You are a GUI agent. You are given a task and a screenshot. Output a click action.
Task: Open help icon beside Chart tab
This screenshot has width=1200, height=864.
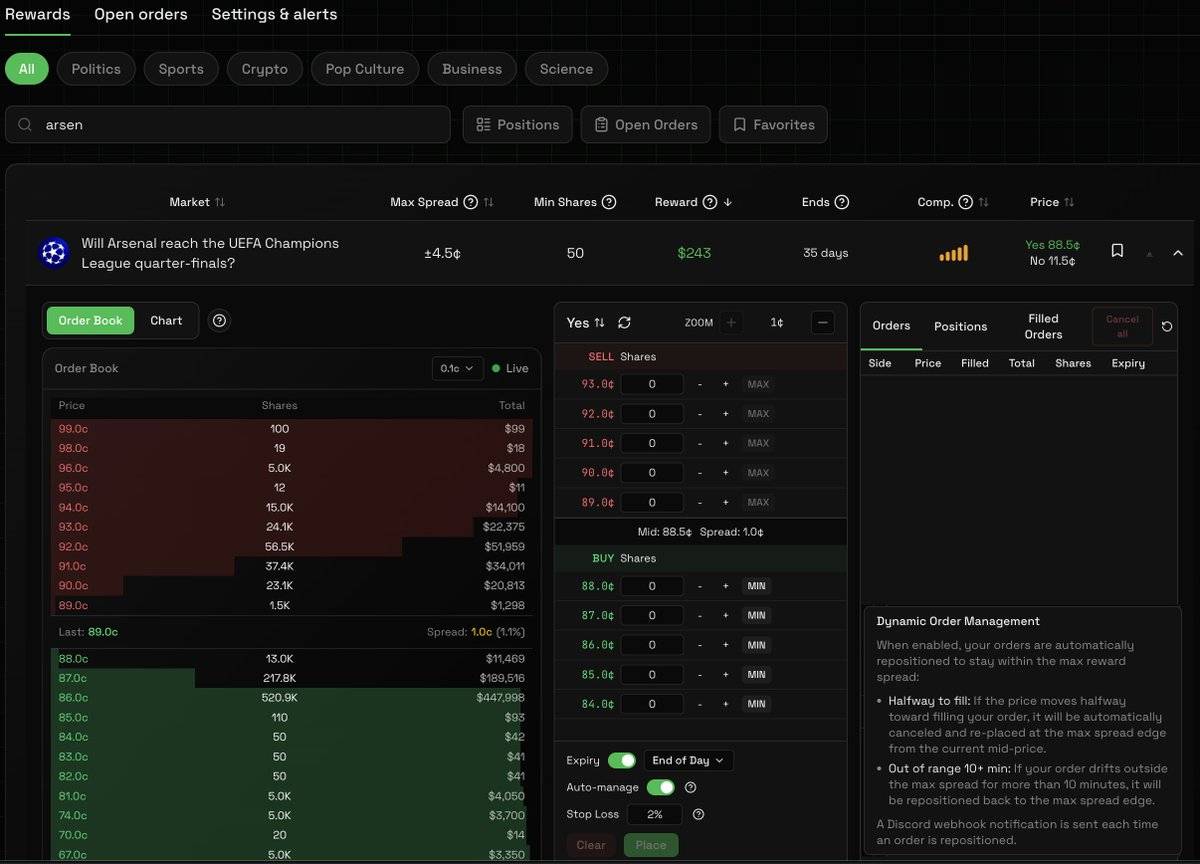point(220,321)
